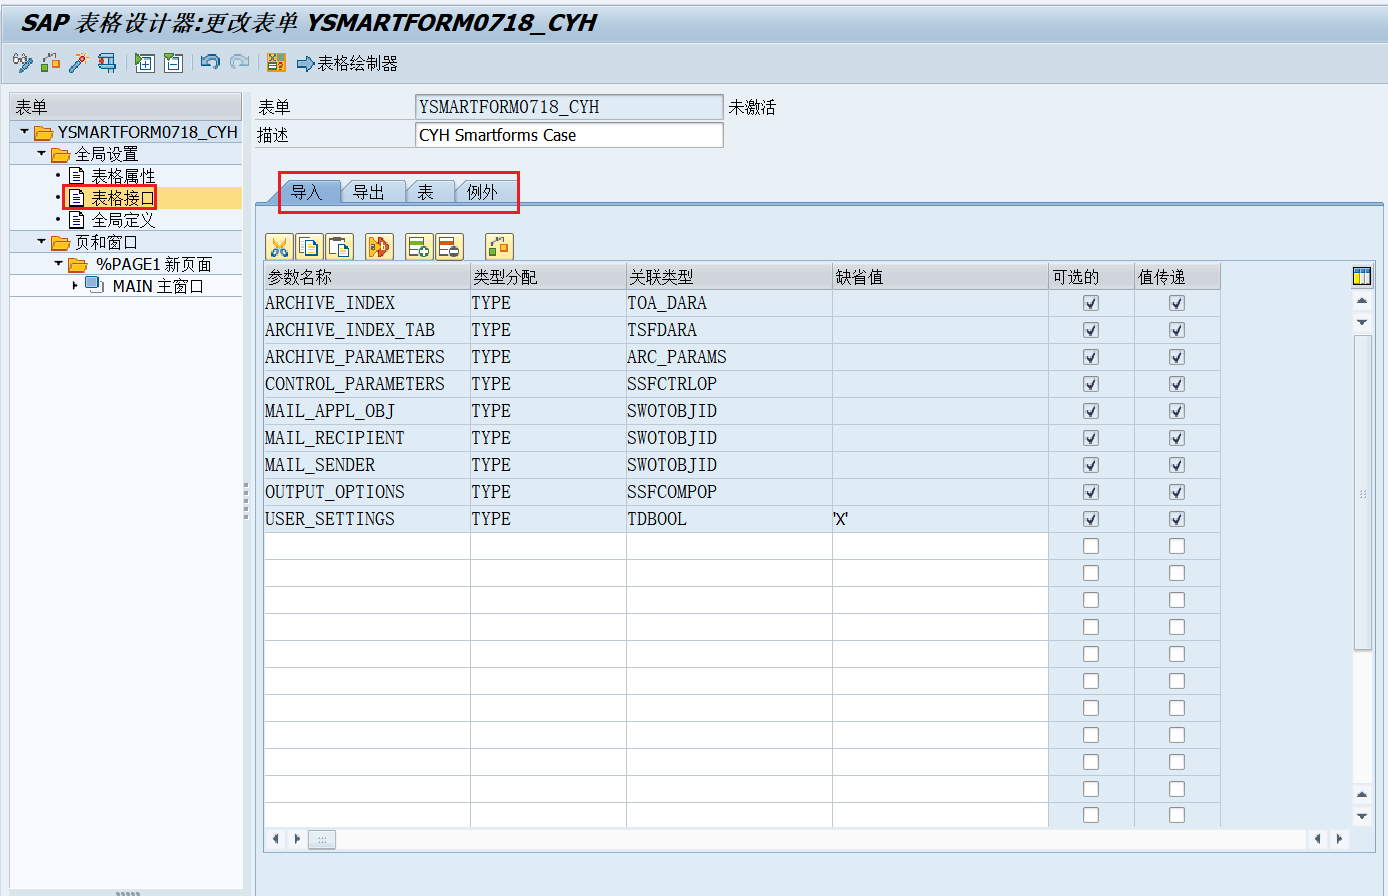Click the undo arrow in the toolbar
The image size is (1388, 896).
[x=210, y=63]
